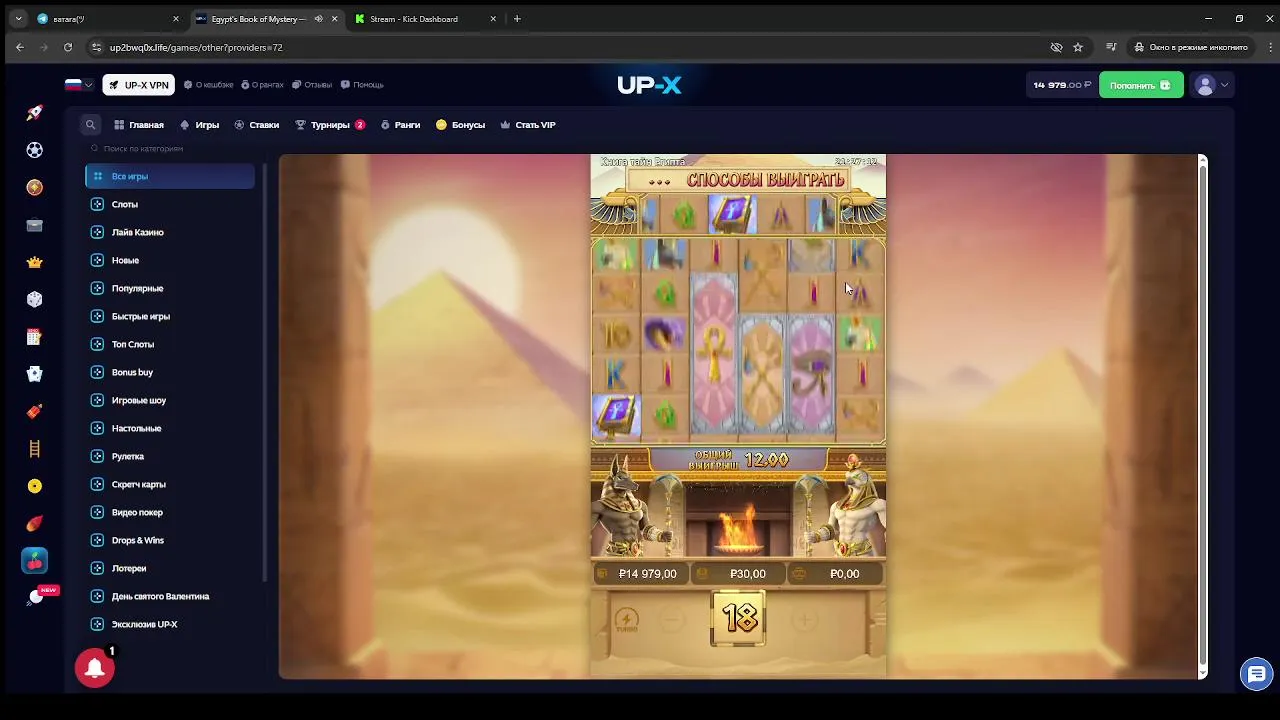Reload the page with browser refresh icon
1280x720 pixels.
68,47
